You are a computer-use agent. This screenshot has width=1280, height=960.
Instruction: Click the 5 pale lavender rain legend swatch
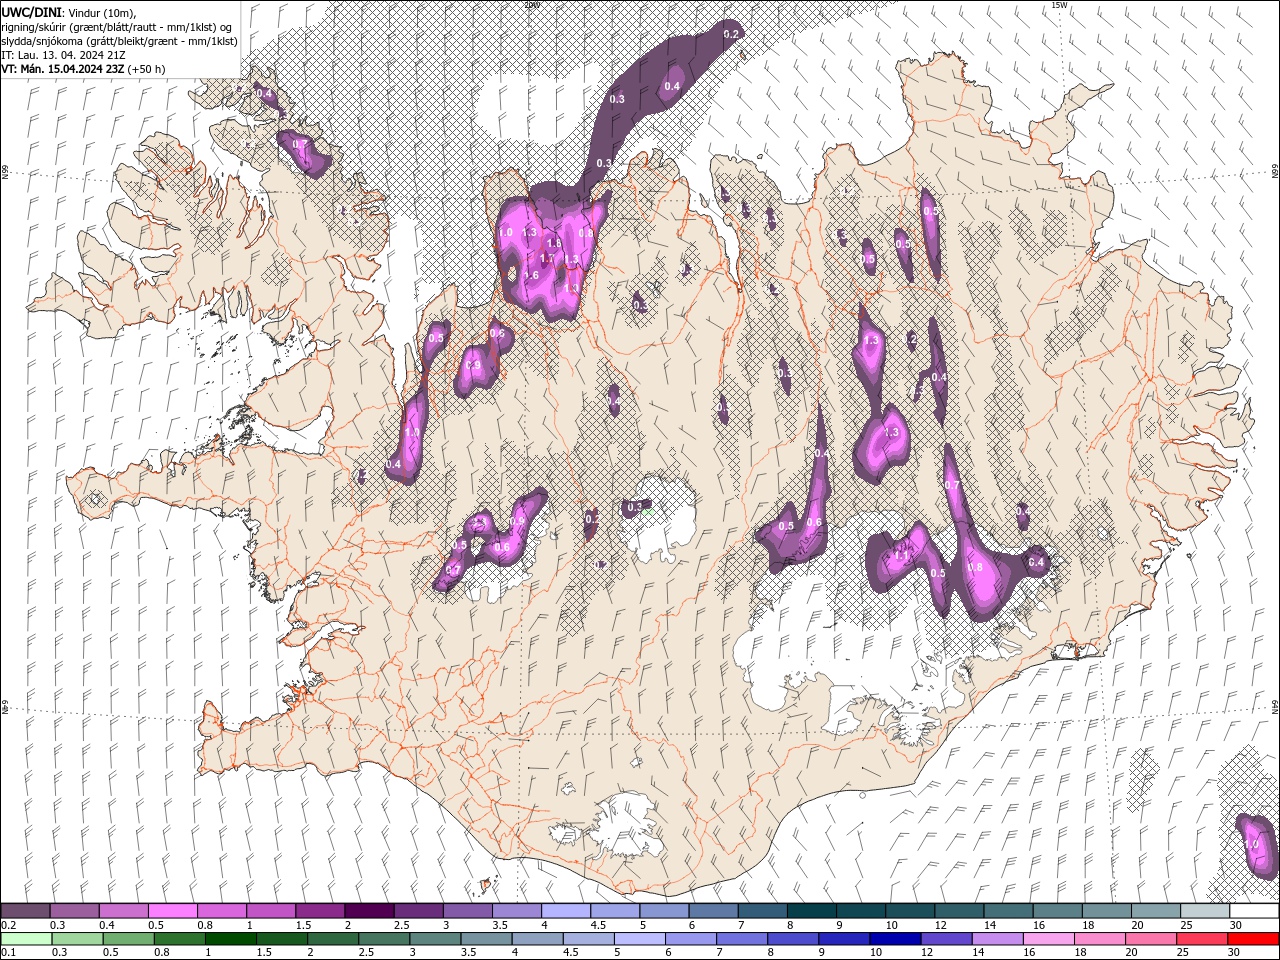(x=640, y=939)
